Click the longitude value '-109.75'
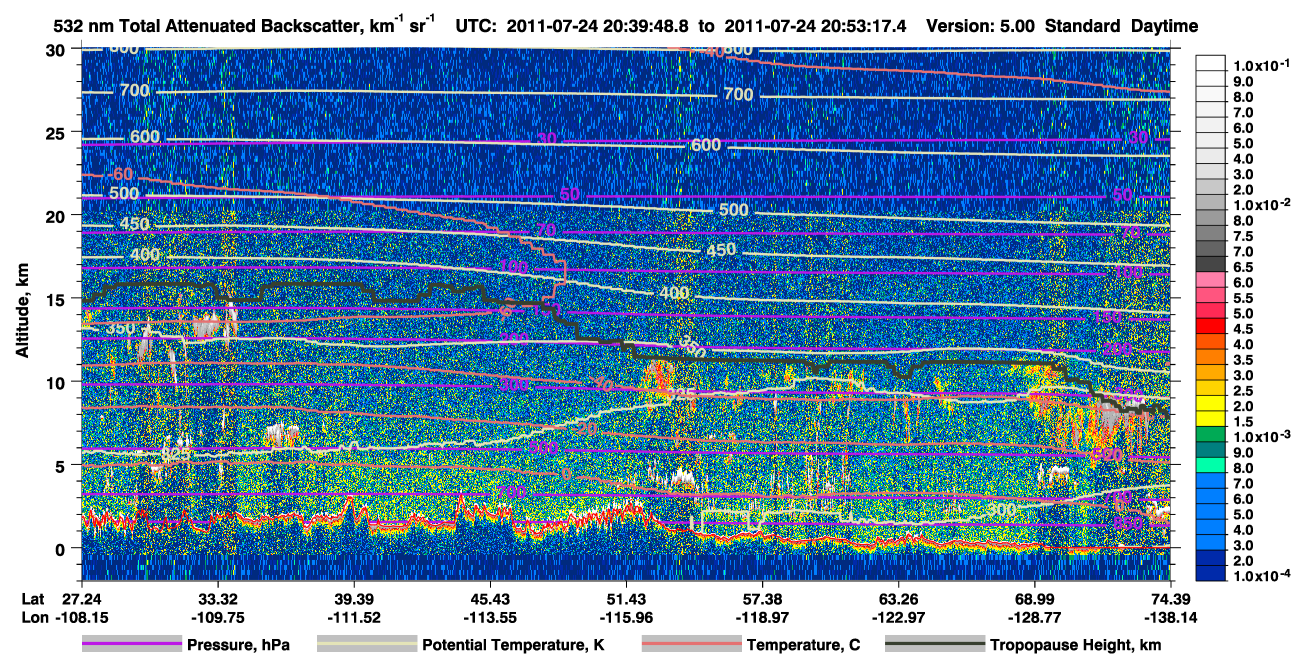The height and width of the screenshot is (667, 1300). point(218,617)
